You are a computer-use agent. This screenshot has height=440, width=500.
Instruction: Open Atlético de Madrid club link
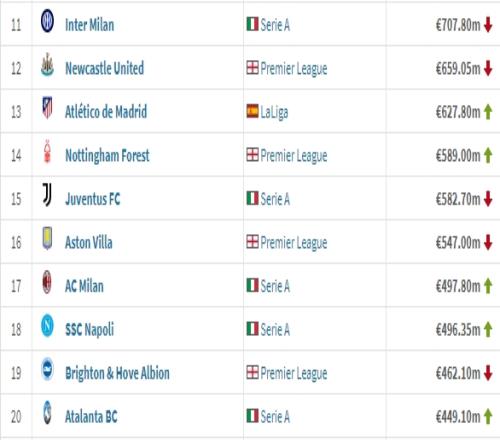106,112
